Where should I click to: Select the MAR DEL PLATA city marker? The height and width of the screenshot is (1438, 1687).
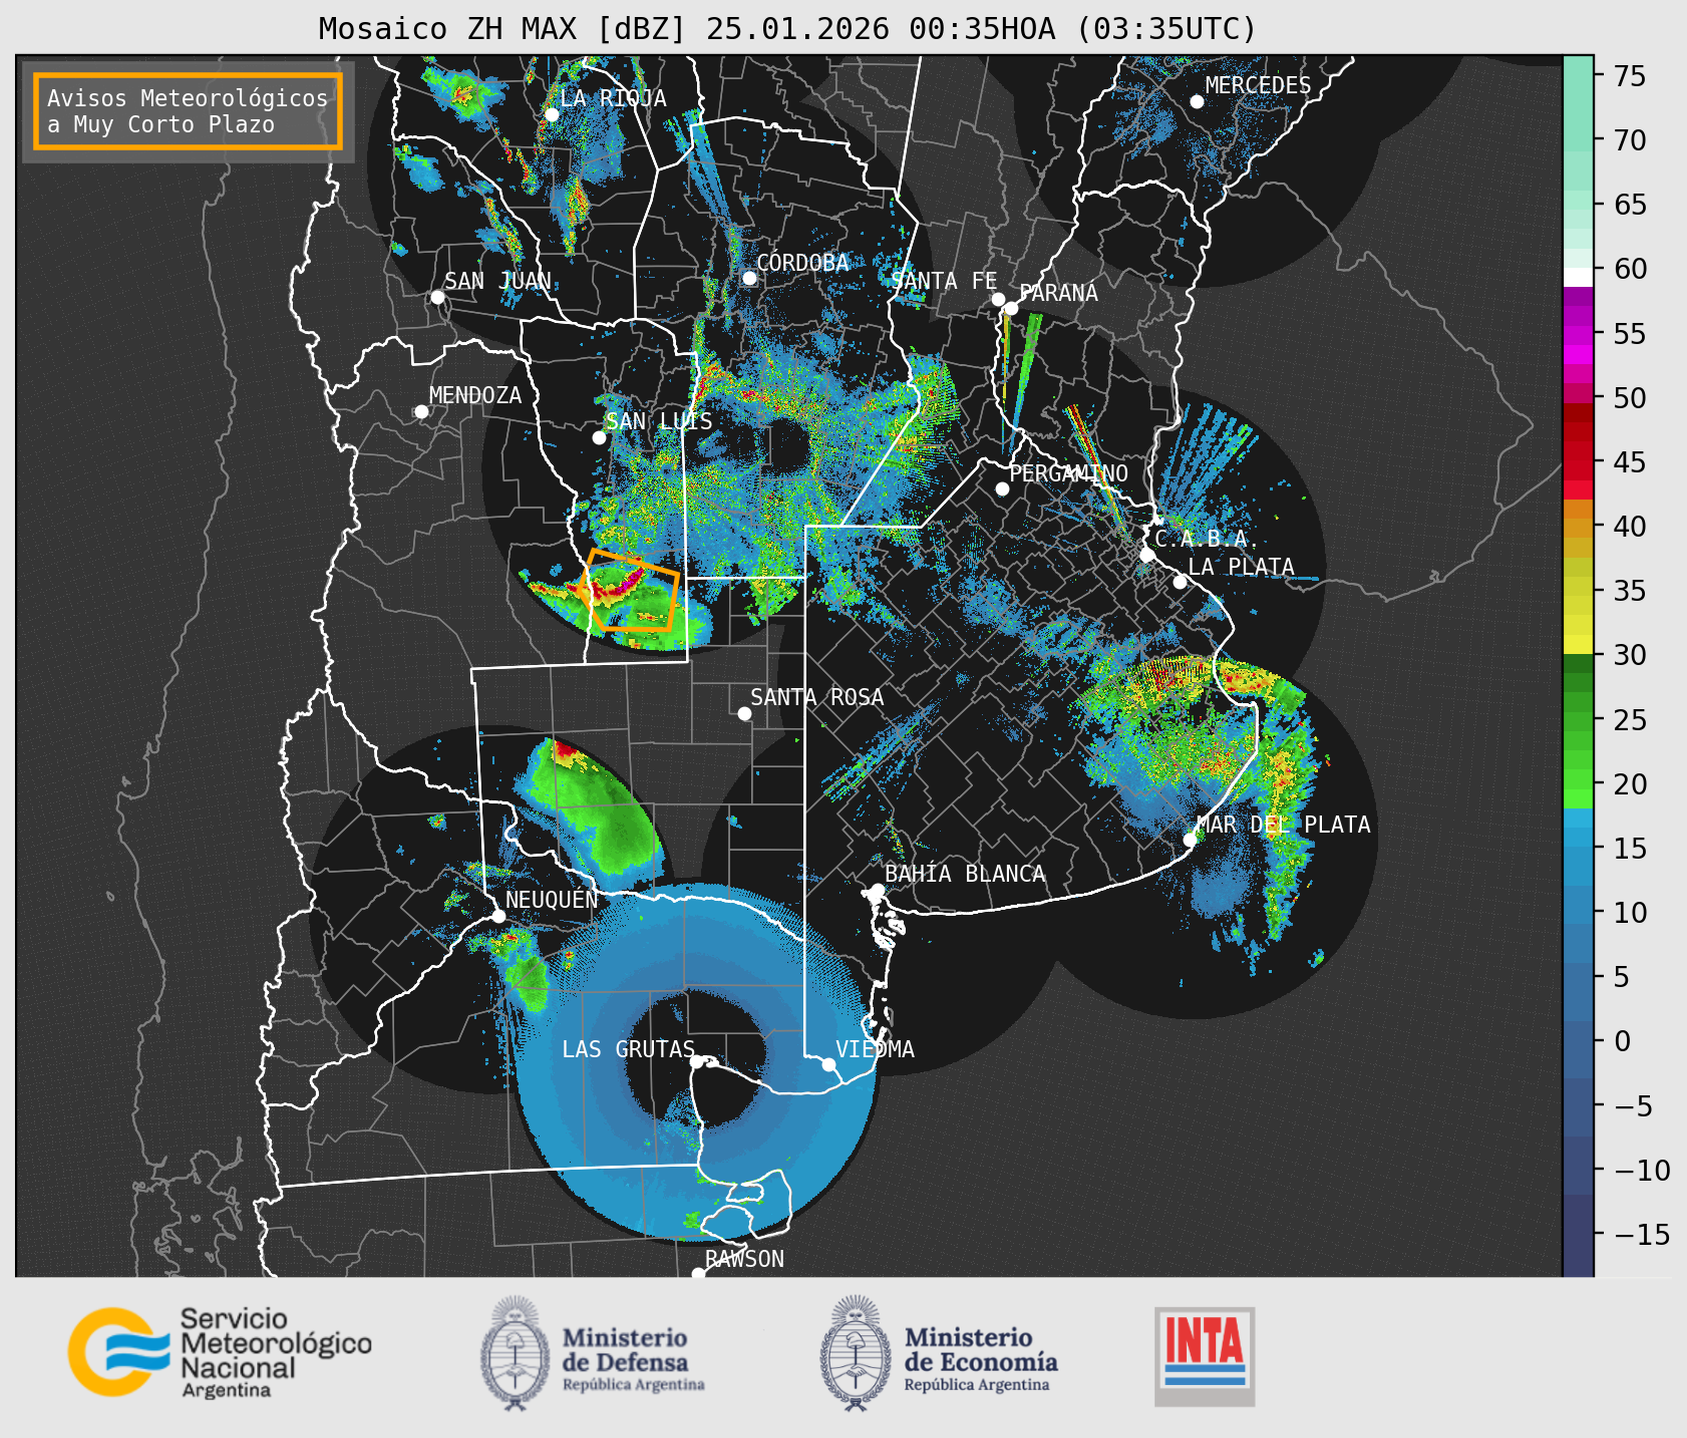pos(1190,839)
